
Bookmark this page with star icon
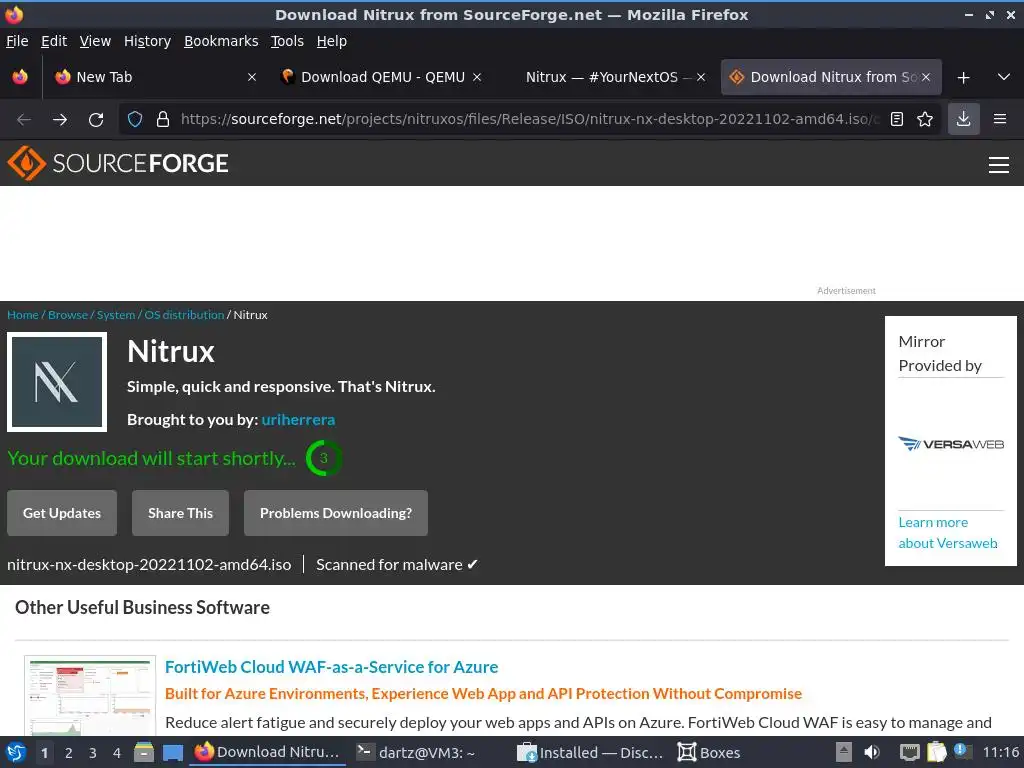pyautogui.click(x=925, y=120)
